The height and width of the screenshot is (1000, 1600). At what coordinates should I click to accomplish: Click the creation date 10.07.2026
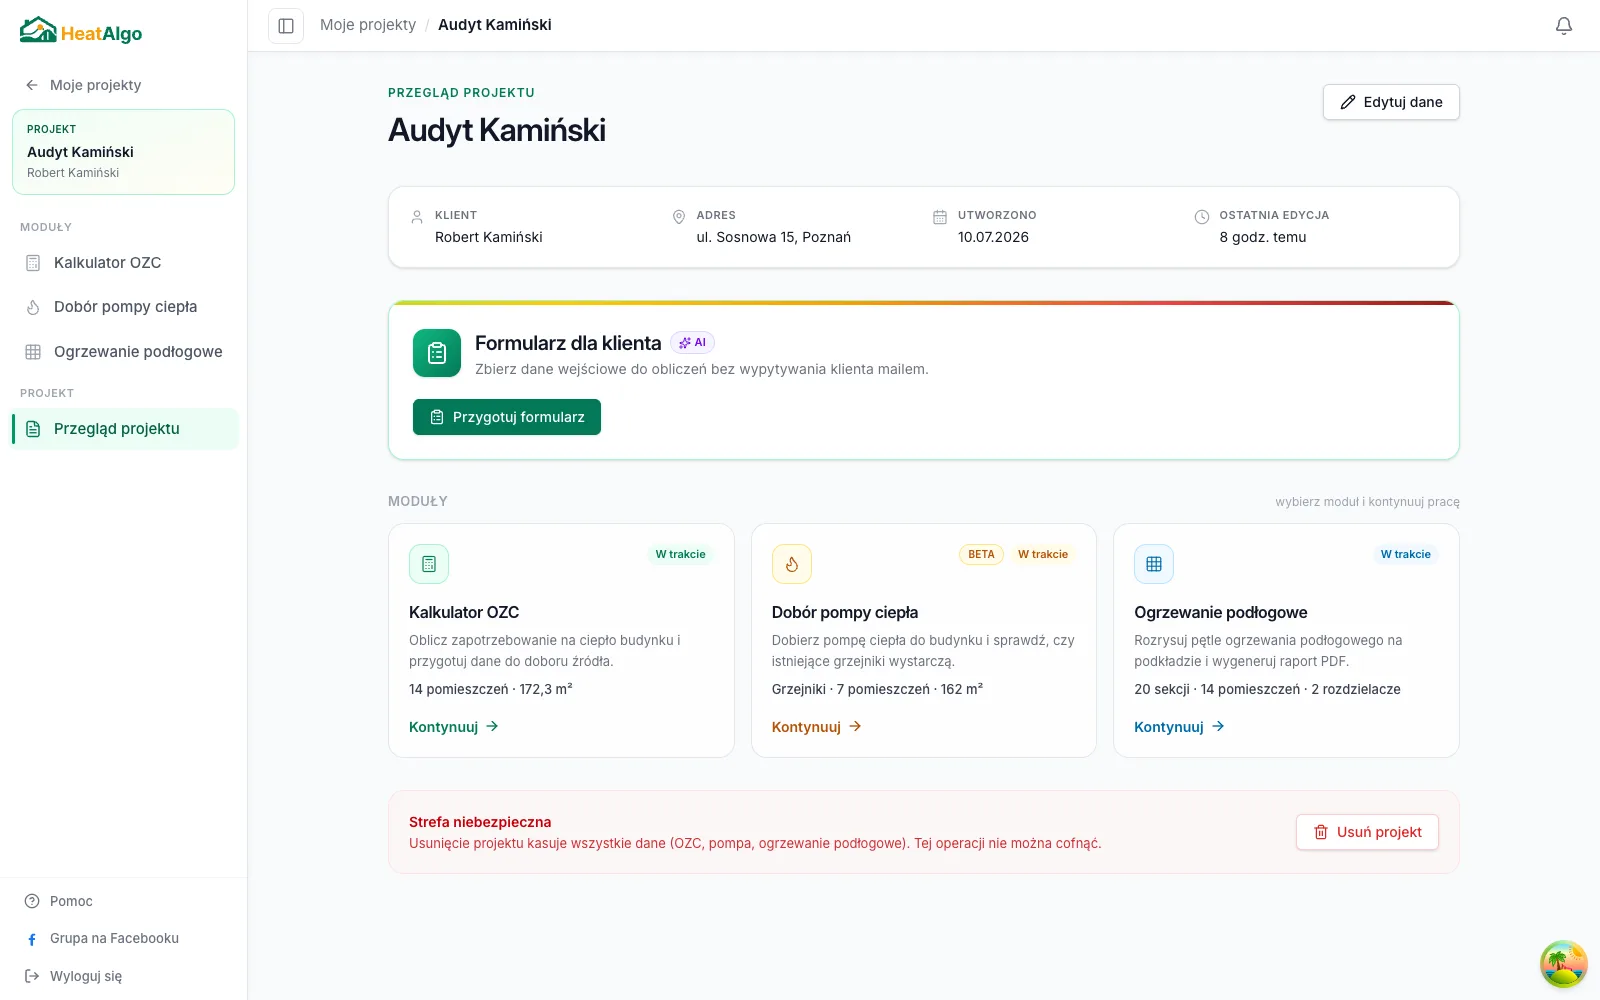[x=993, y=237]
